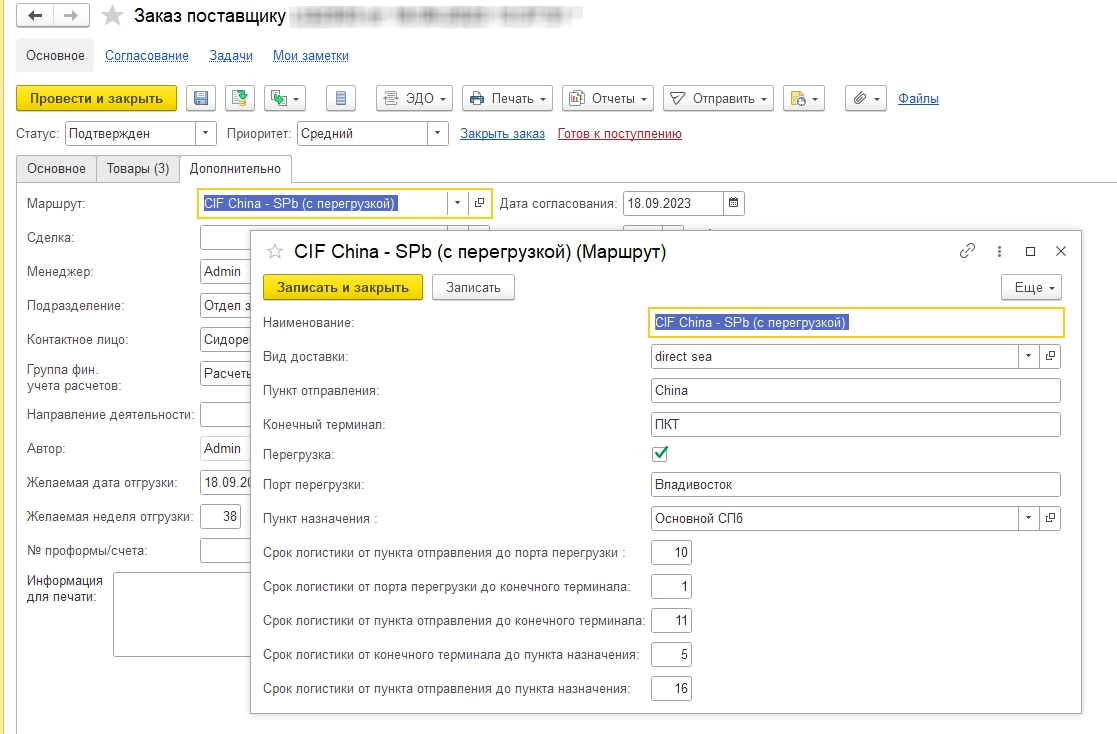Open the create-based-on icon dropdown

tap(285, 98)
